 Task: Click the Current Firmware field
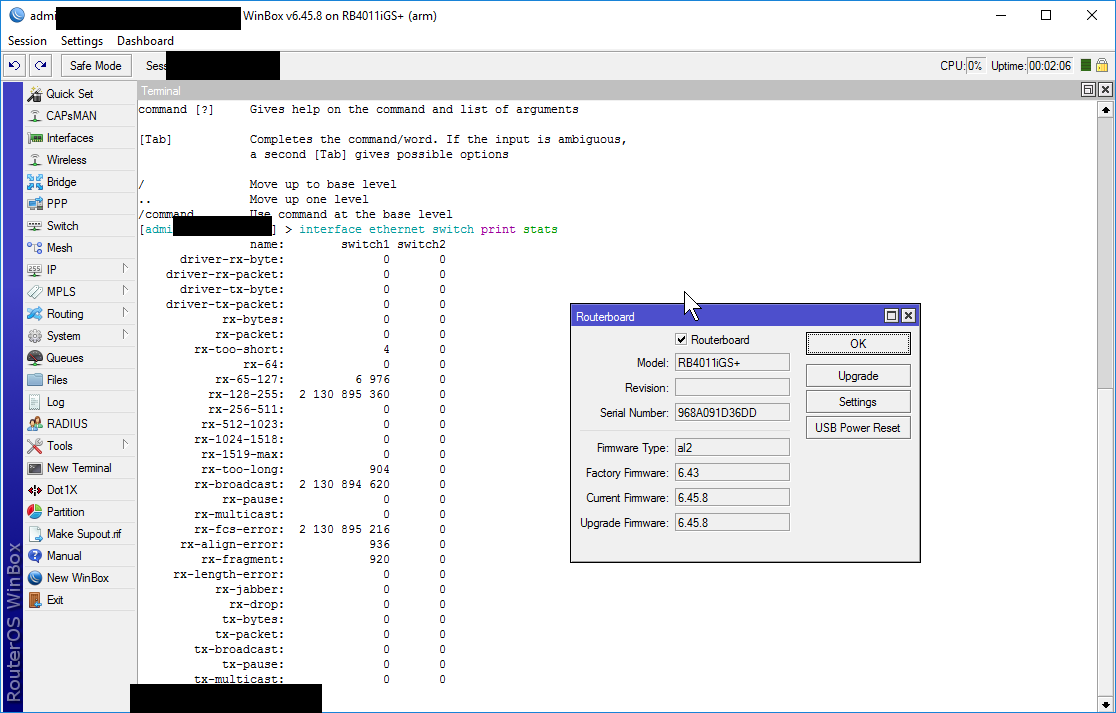(732, 497)
